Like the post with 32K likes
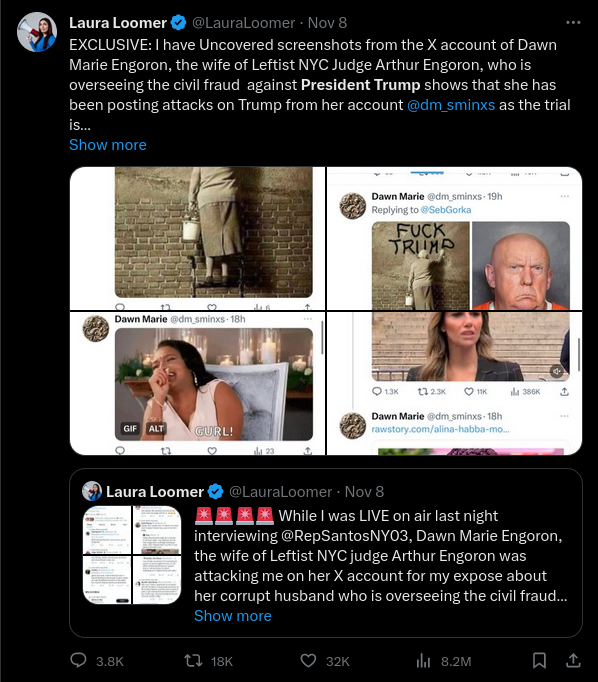 308,661
